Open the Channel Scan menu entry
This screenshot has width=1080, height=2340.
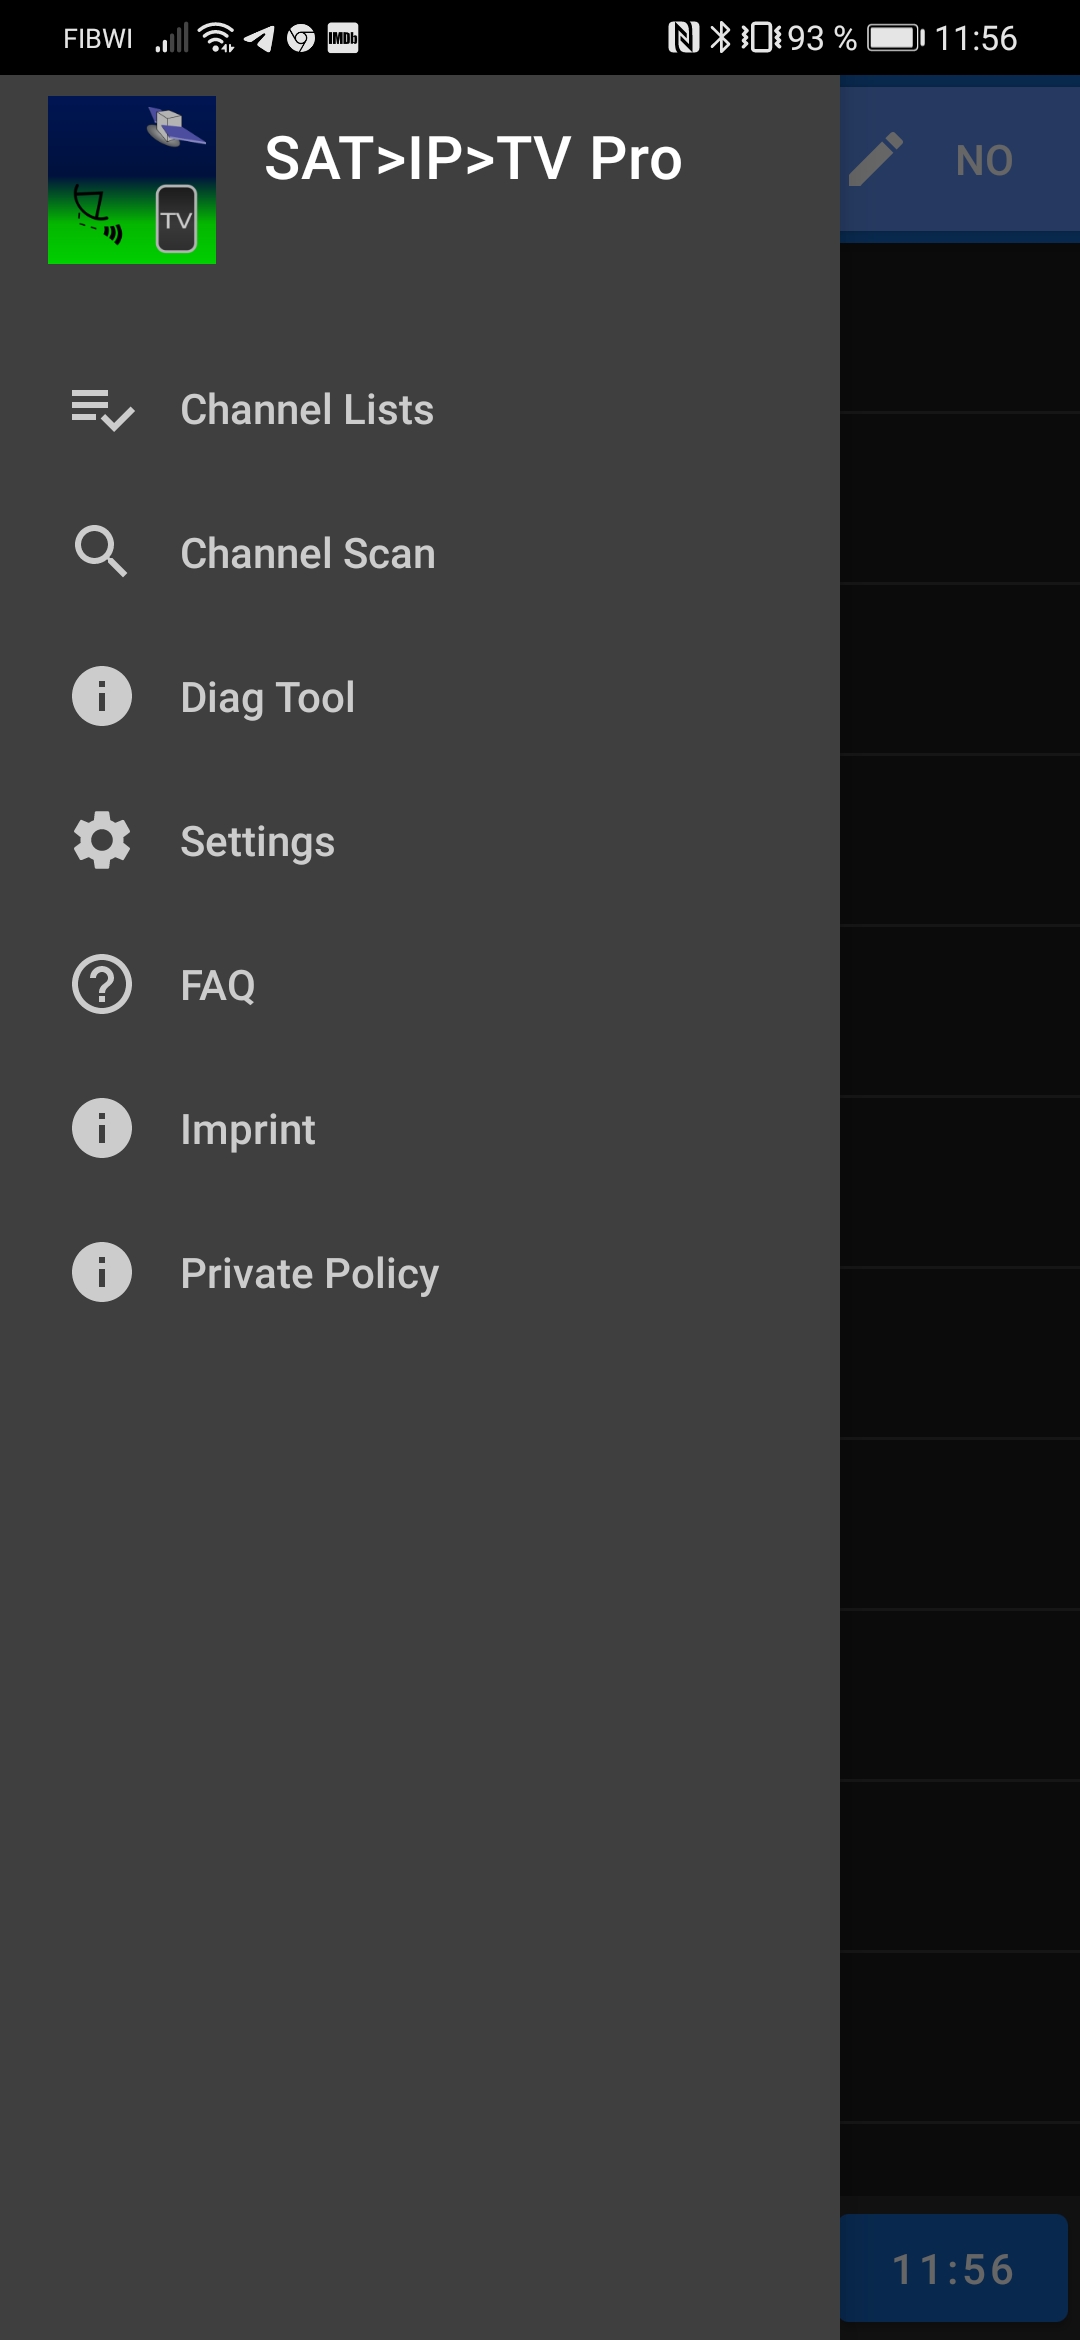click(x=308, y=554)
